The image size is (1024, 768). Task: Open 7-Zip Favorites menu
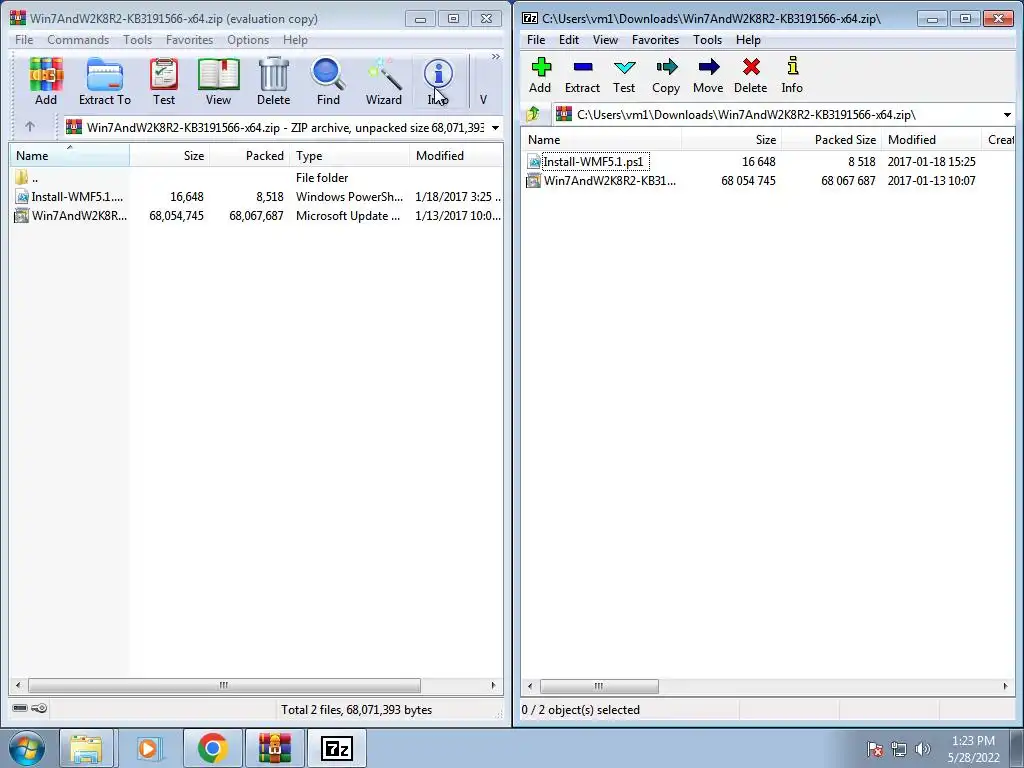click(655, 40)
